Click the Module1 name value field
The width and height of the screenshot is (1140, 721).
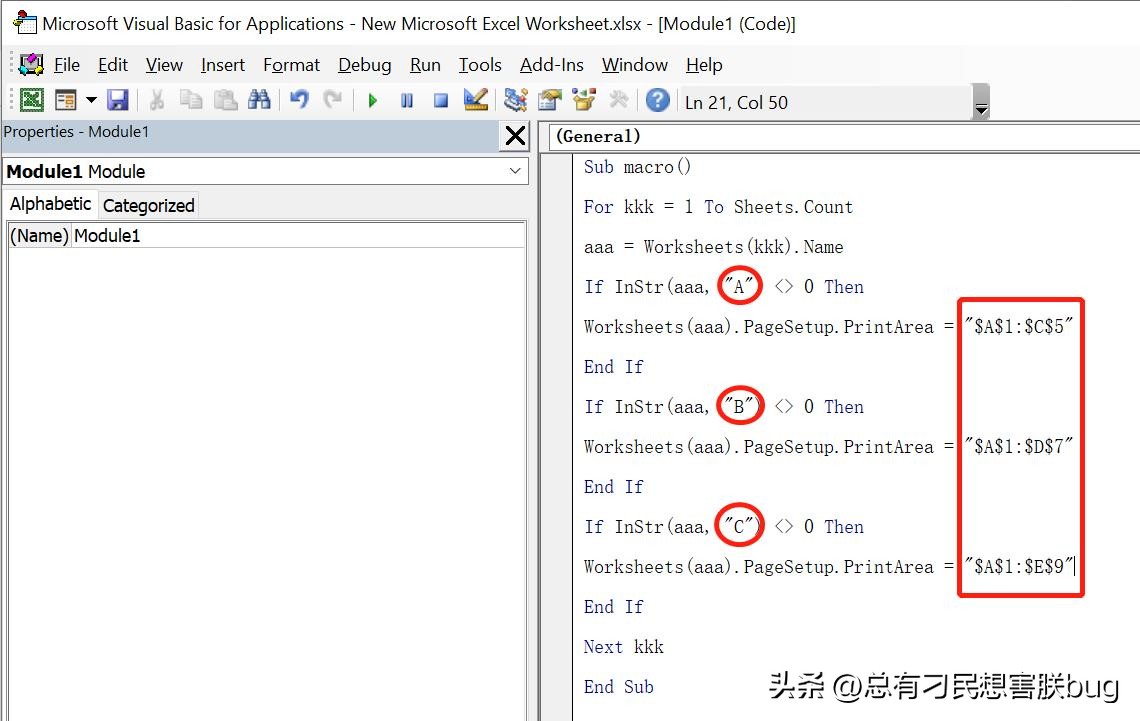(x=298, y=235)
